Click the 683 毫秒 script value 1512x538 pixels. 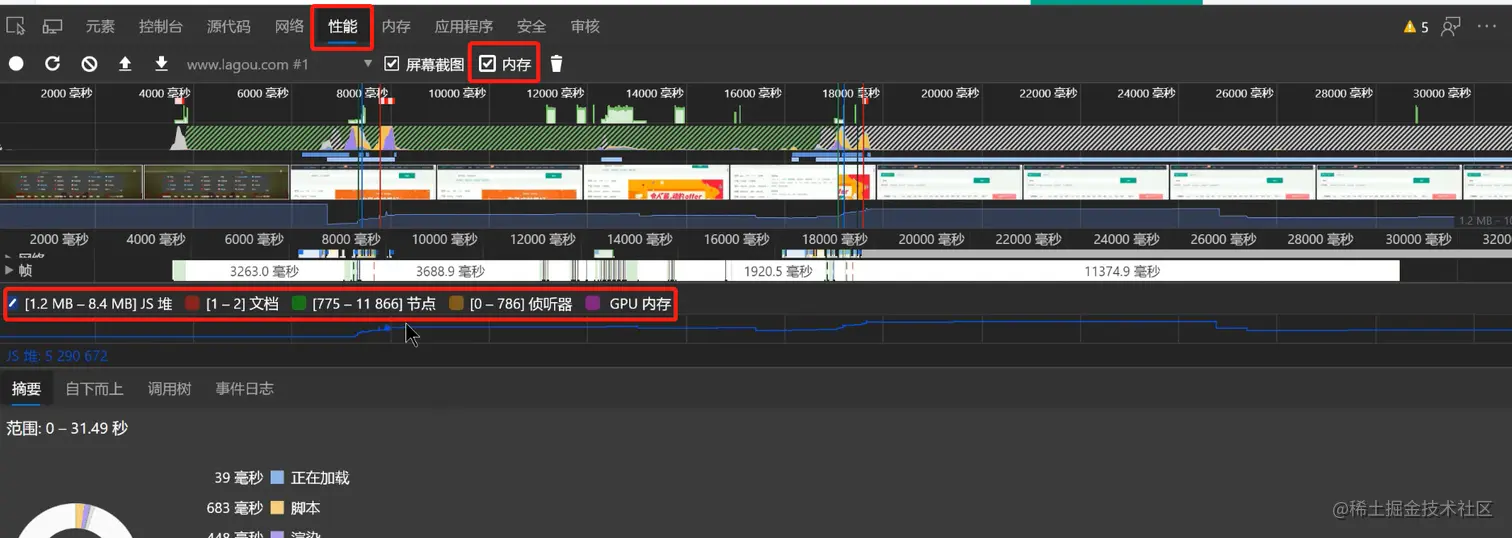235,508
